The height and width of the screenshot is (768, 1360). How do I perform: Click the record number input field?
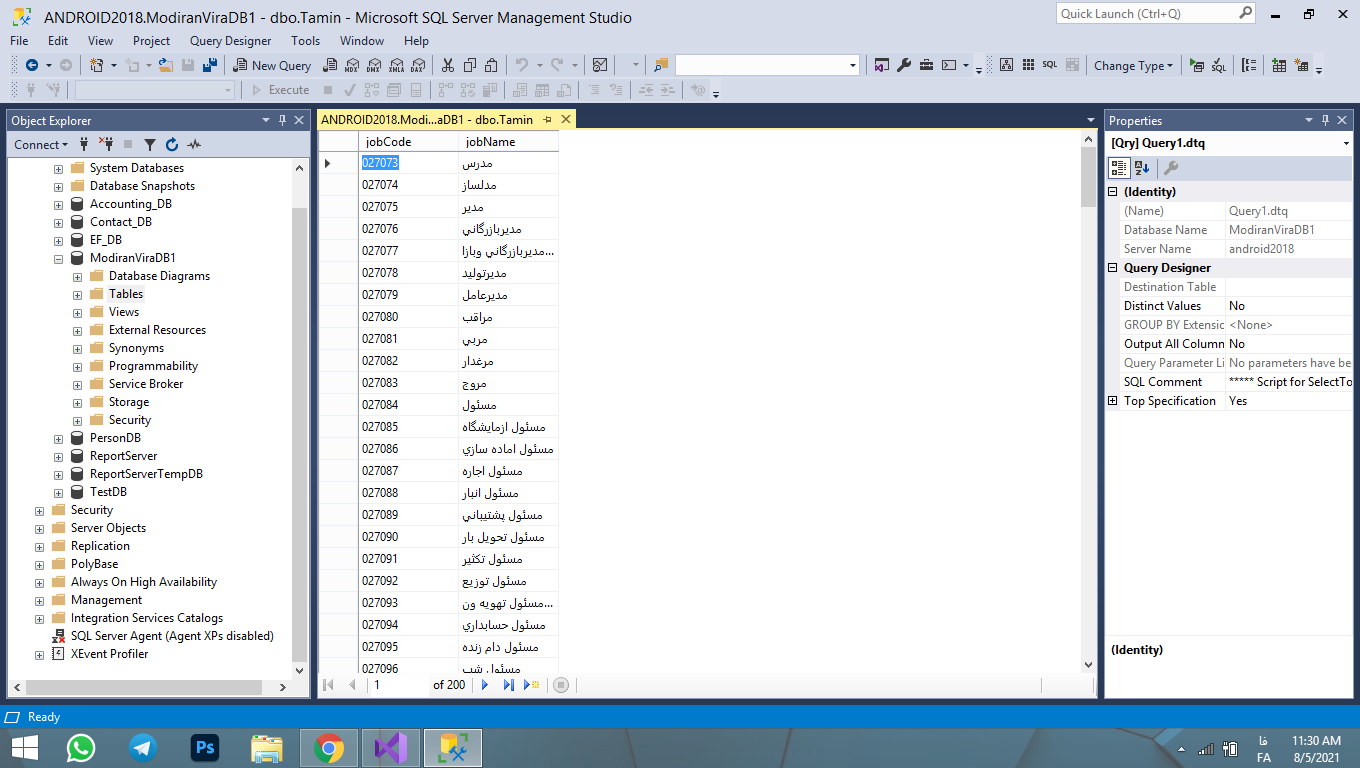399,685
